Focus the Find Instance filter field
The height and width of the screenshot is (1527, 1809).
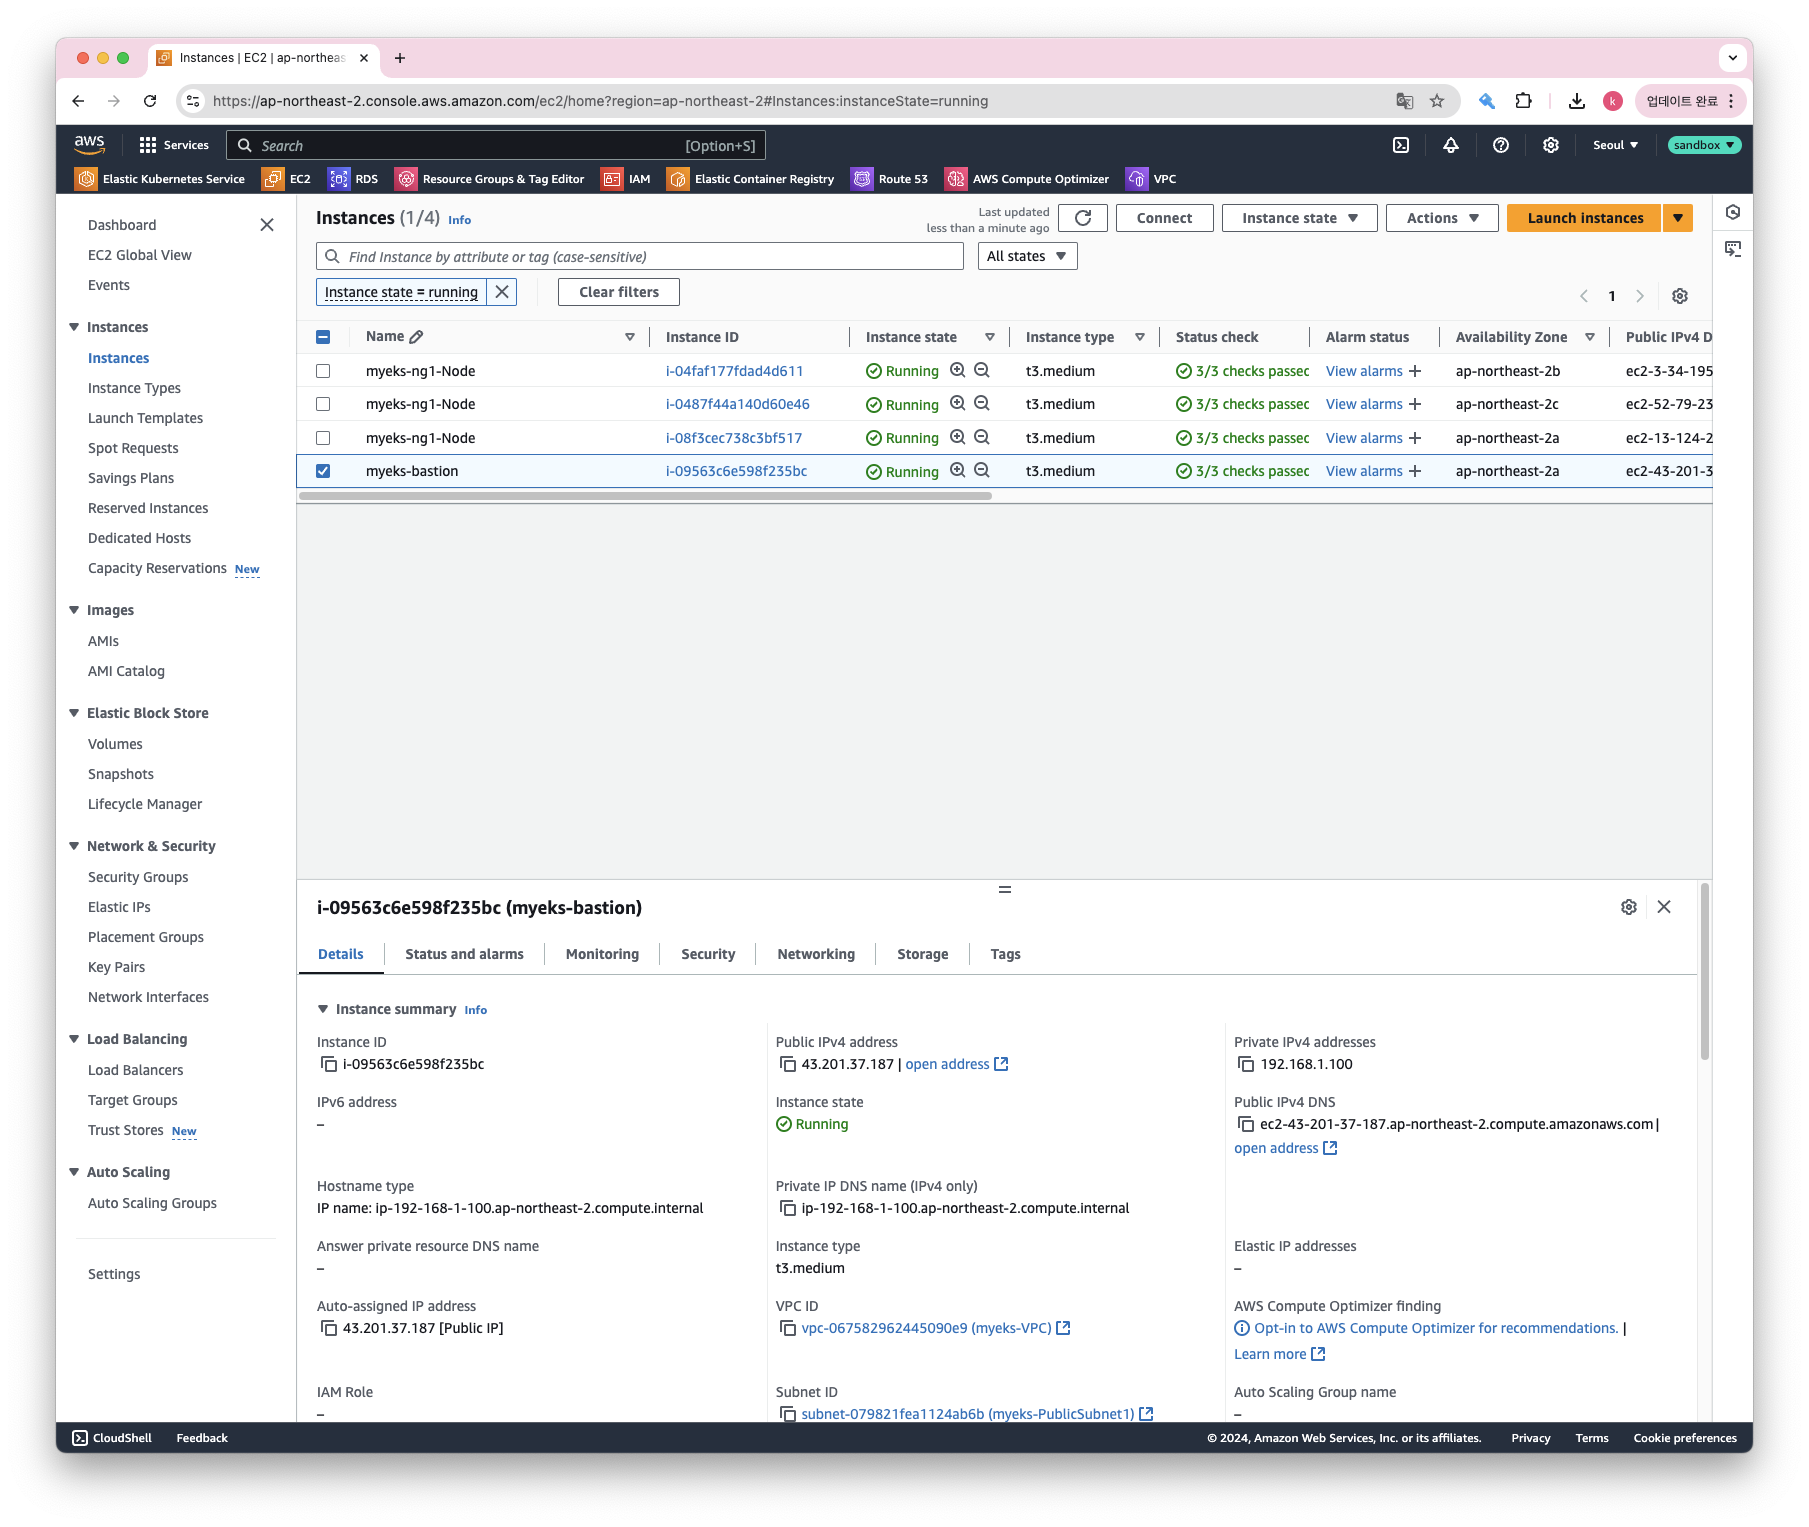pyautogui.click(x=640, y=256)
